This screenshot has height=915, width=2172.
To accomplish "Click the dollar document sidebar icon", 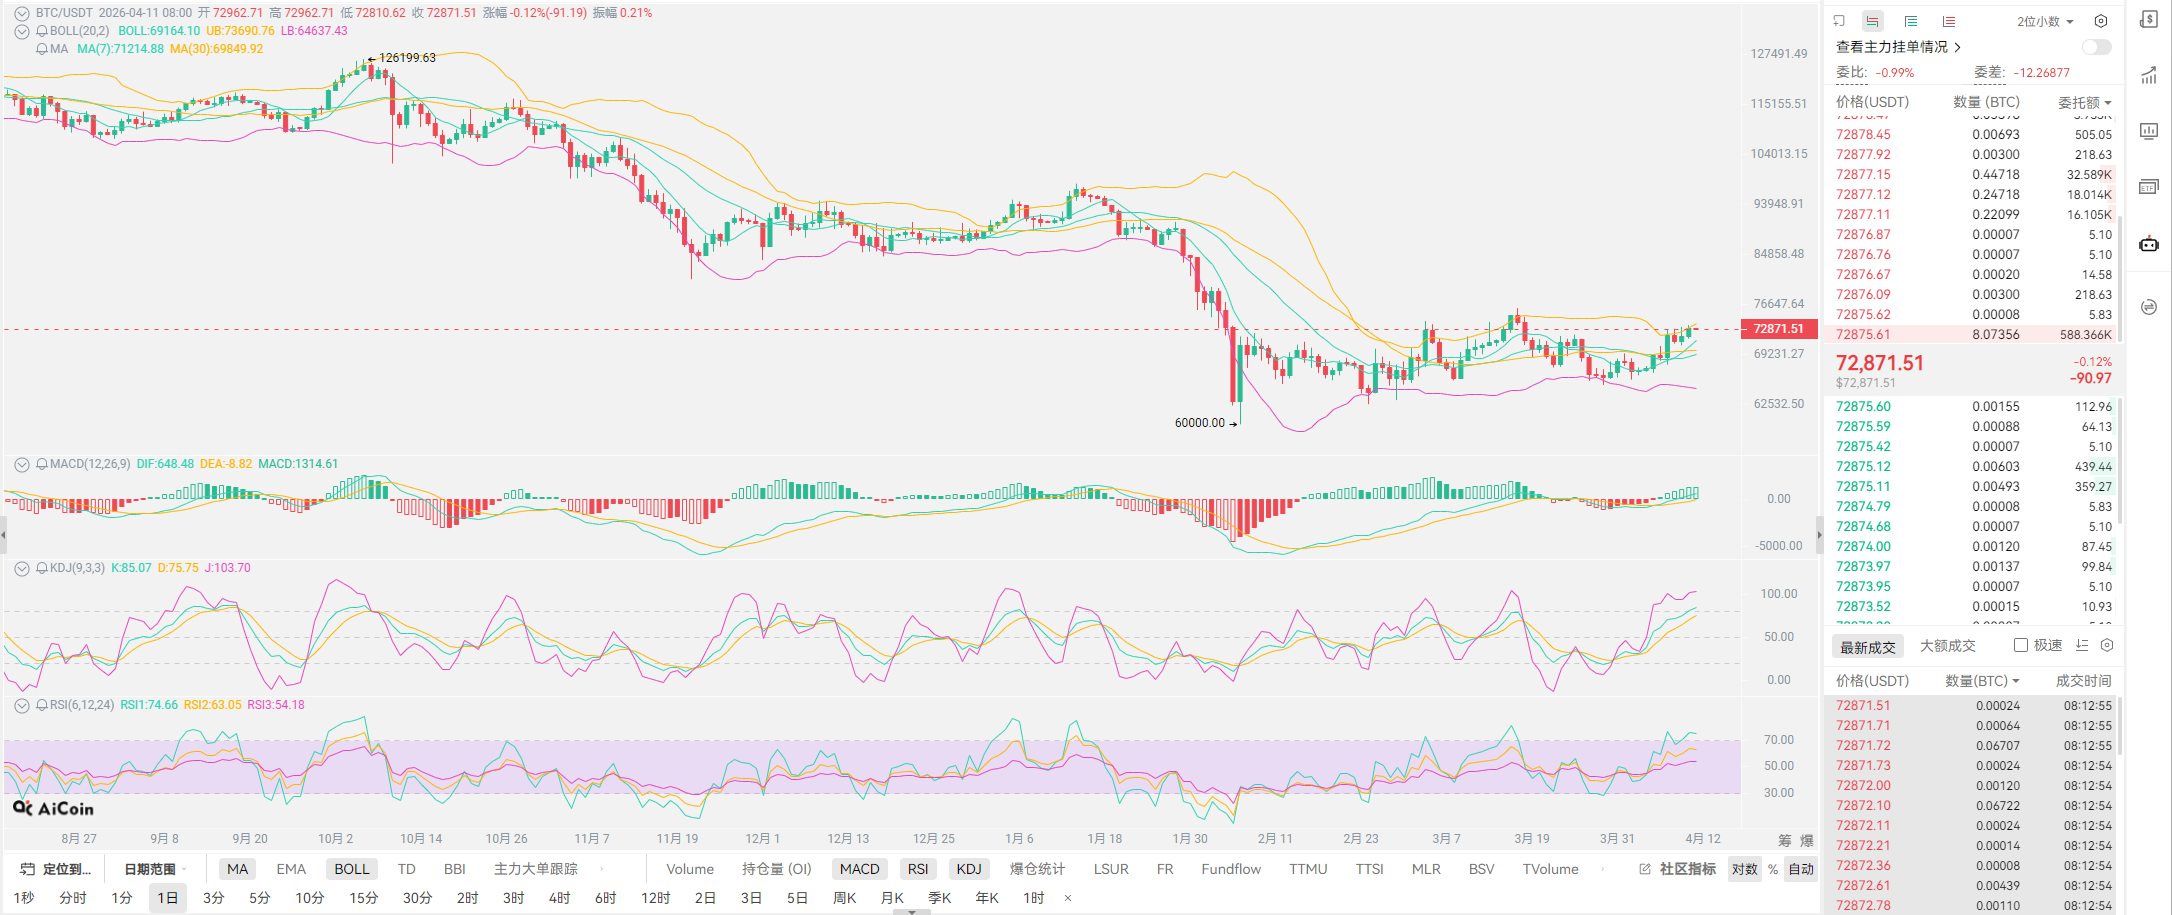I will tap(2148, 20).
